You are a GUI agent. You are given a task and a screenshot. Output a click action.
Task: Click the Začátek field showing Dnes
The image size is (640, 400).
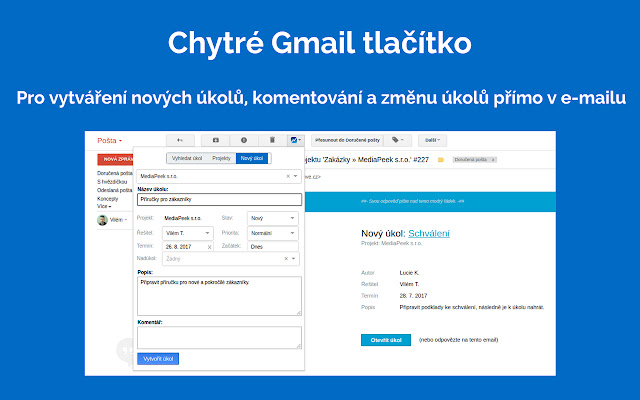pyautogui.click(x=273, y=247)
